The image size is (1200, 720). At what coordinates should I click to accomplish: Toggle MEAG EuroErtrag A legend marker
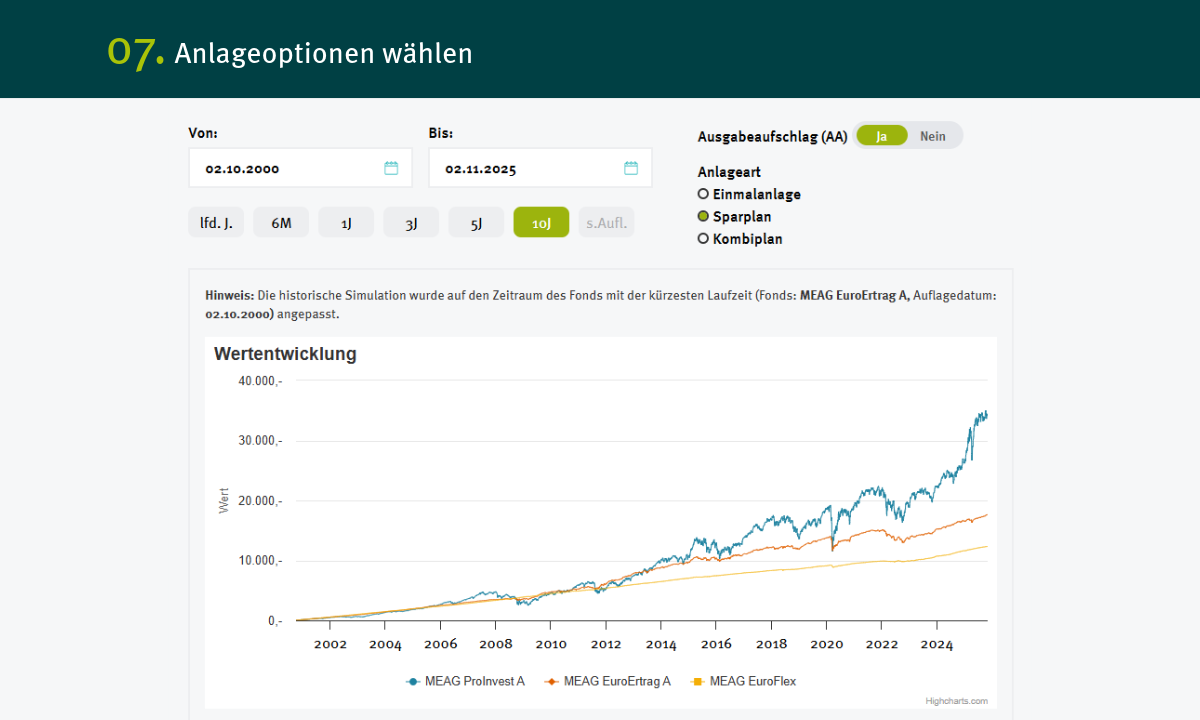(x=551, y=681)
